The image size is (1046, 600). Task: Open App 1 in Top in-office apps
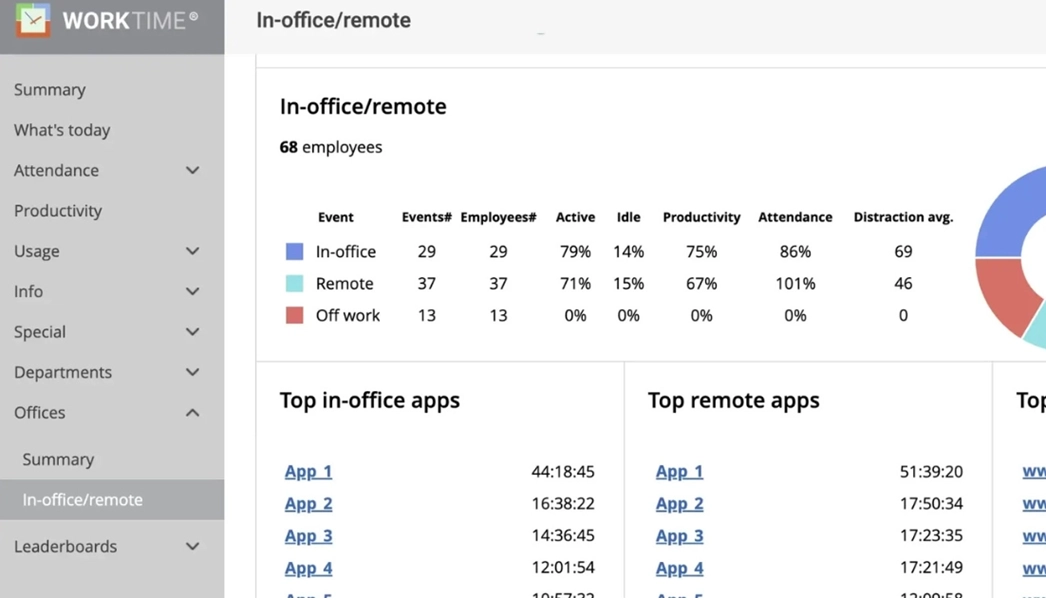(x=308, y=472)
